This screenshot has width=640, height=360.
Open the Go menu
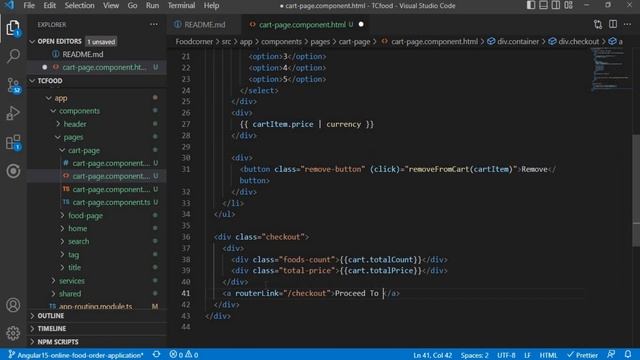132,5
